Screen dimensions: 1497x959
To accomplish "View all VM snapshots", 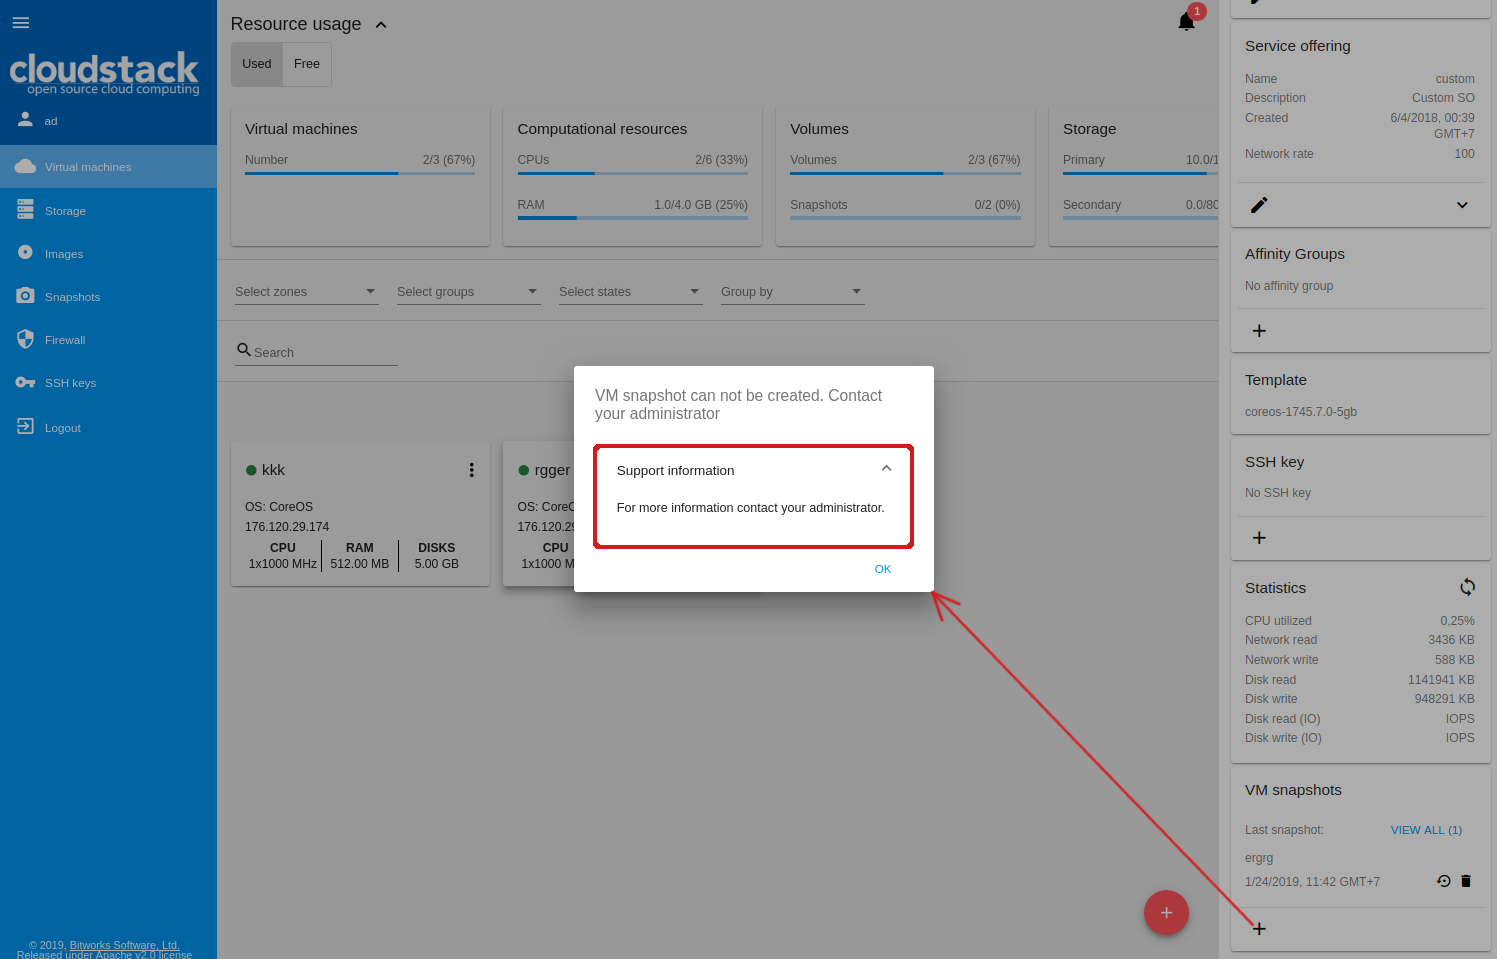I will (x=1425, y=830).
